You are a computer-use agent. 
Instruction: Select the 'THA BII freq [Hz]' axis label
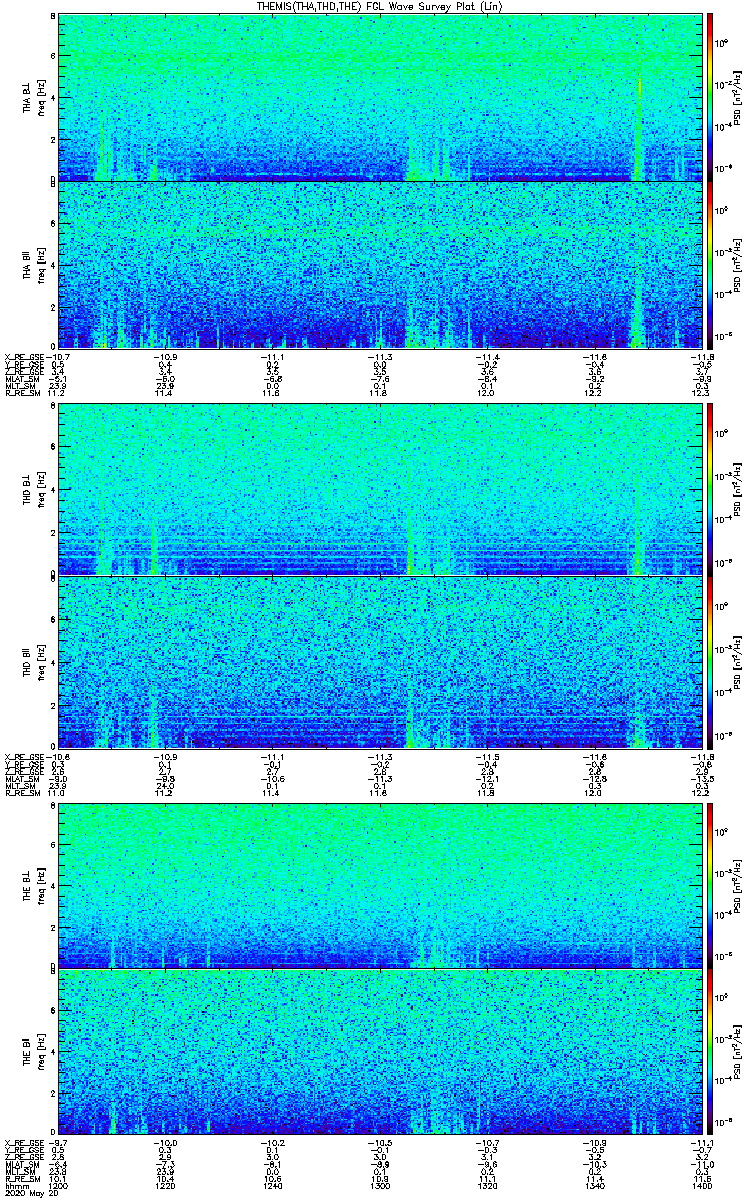click(34, 265)
